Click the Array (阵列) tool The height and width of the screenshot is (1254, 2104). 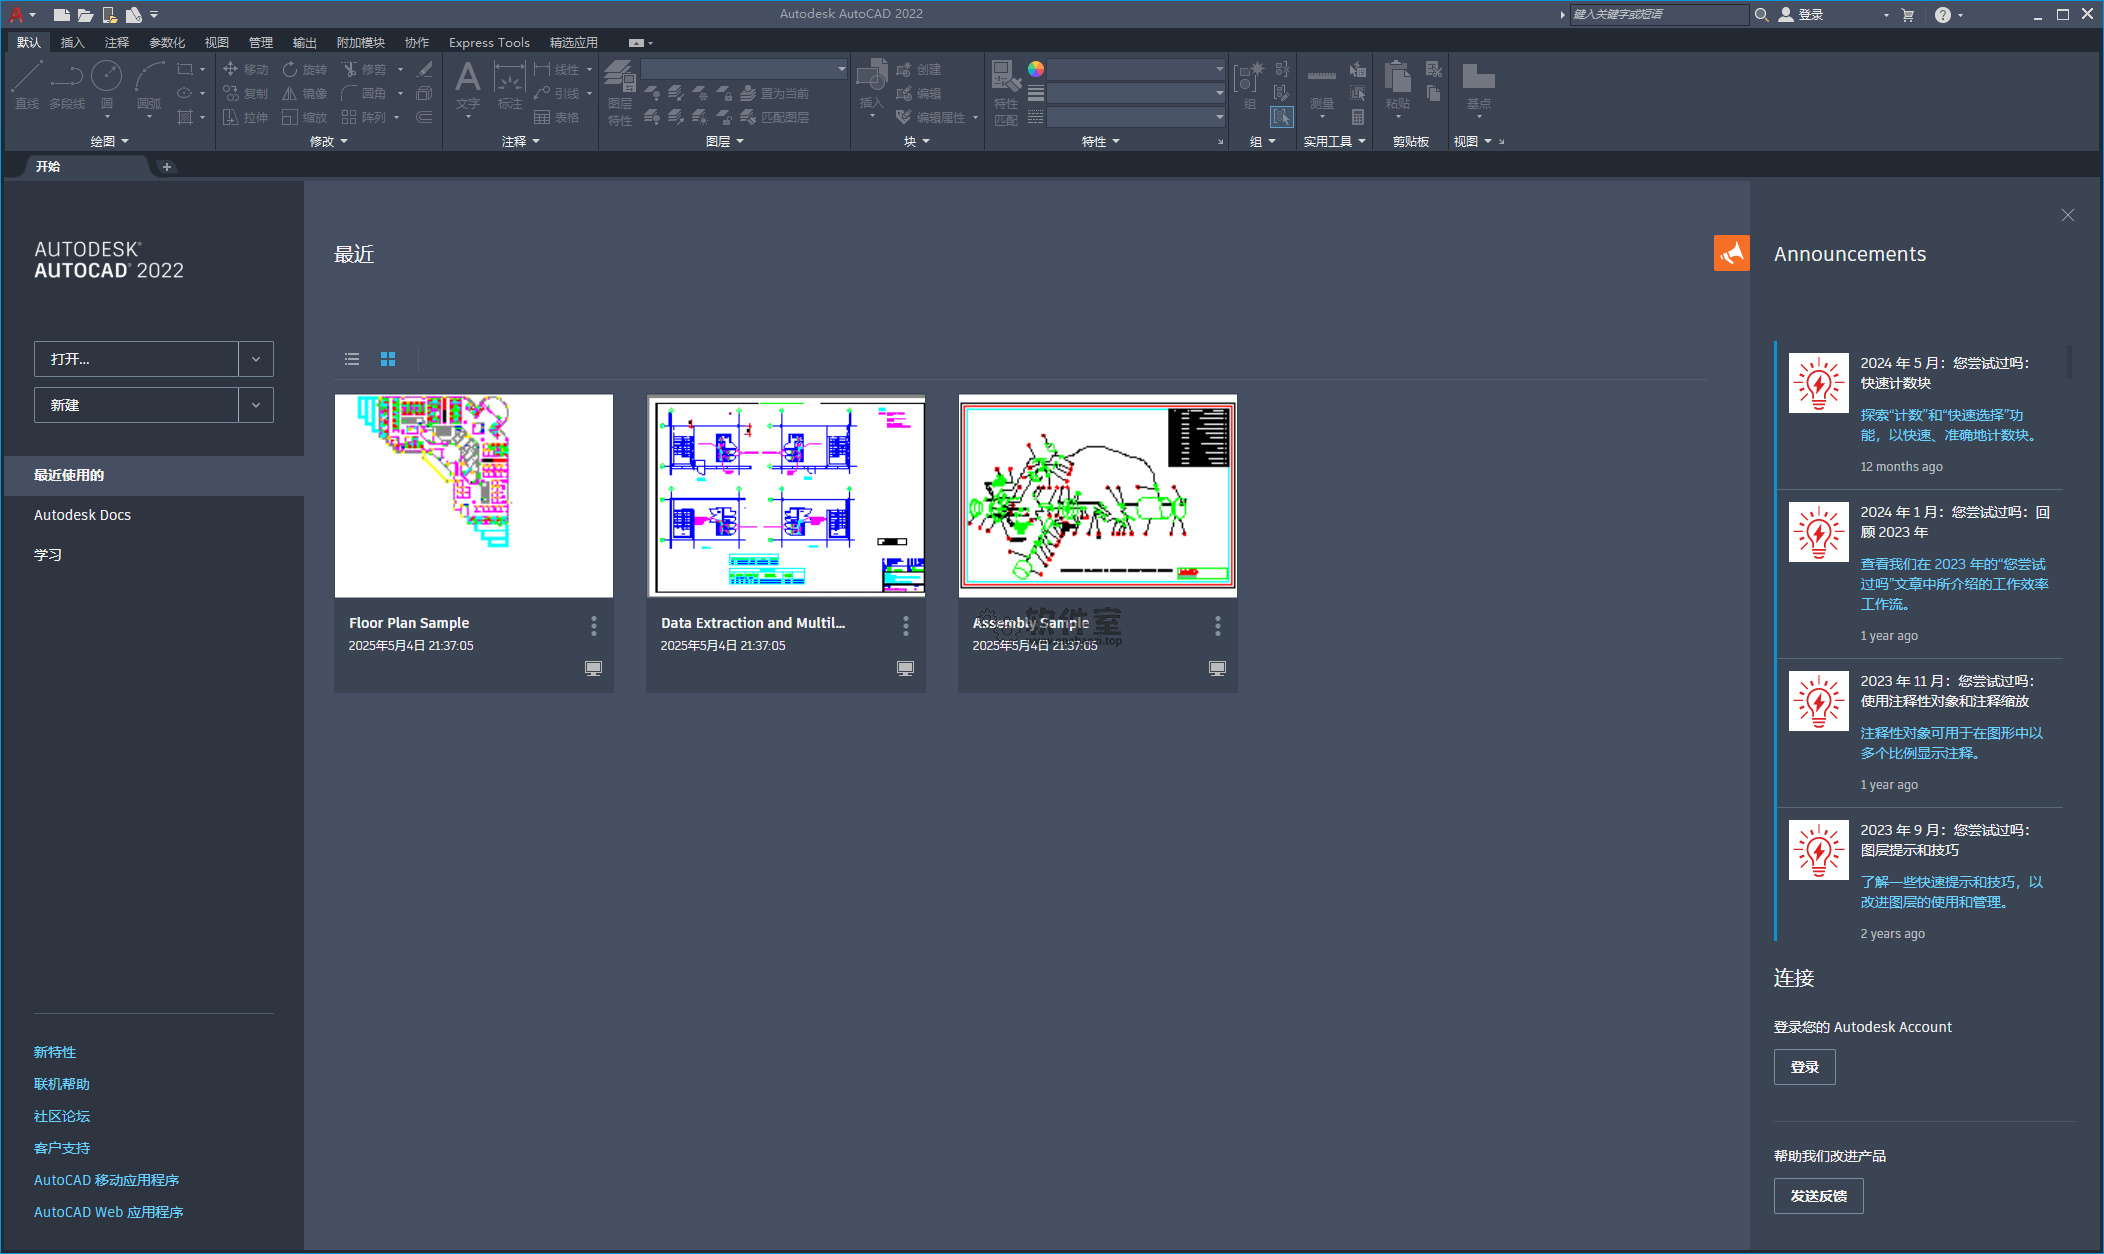click(x=364, y=117)
